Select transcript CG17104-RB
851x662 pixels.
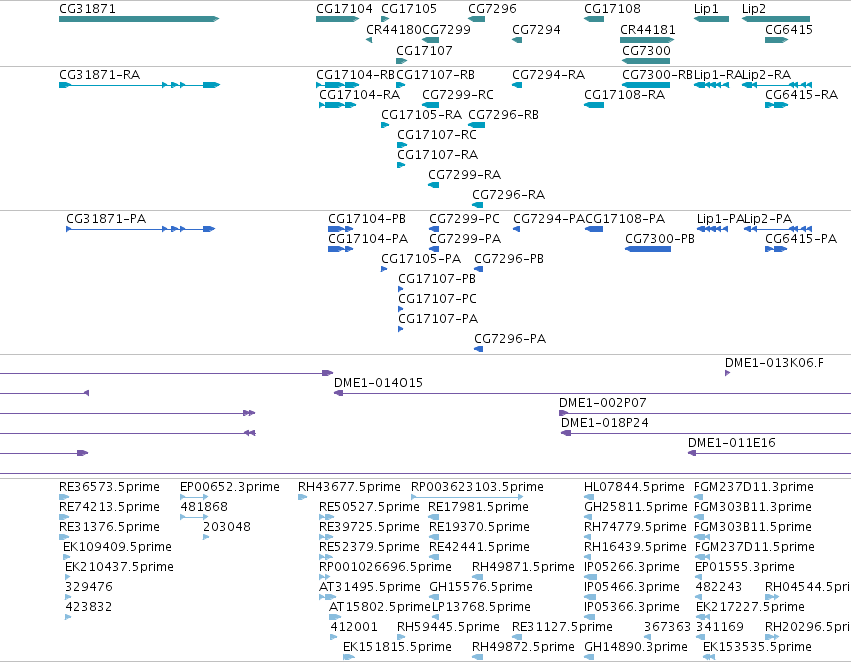(x=338, y=85)
